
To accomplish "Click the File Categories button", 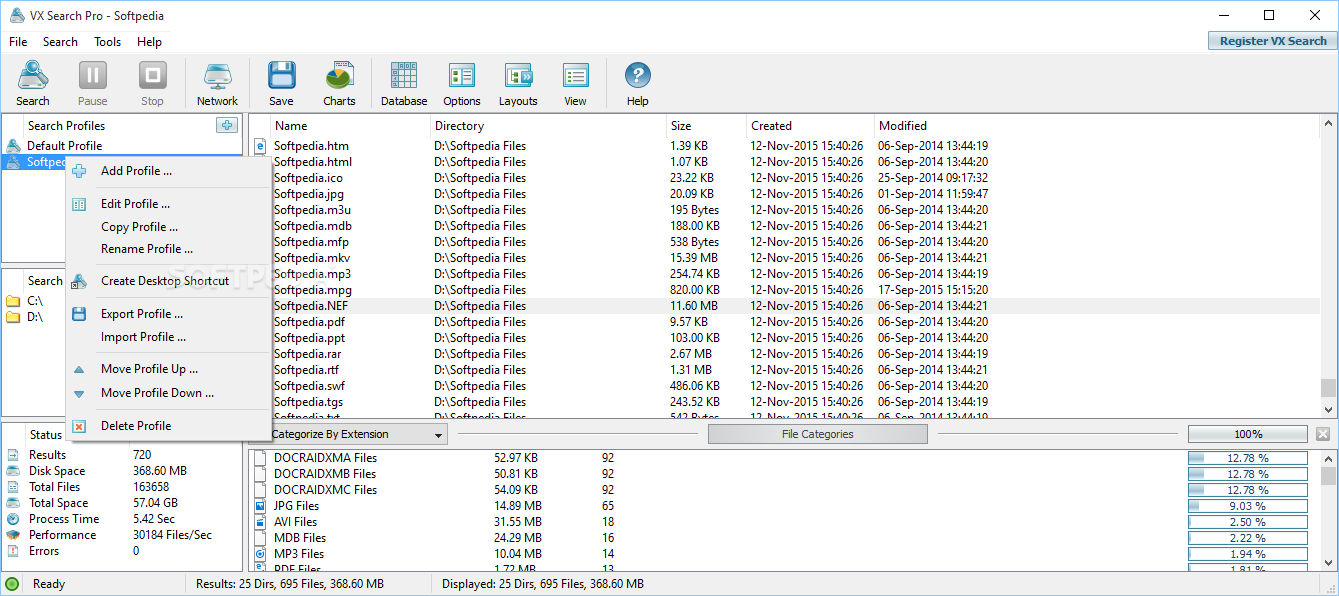I will pyautogui.click(x=817, y=434).
